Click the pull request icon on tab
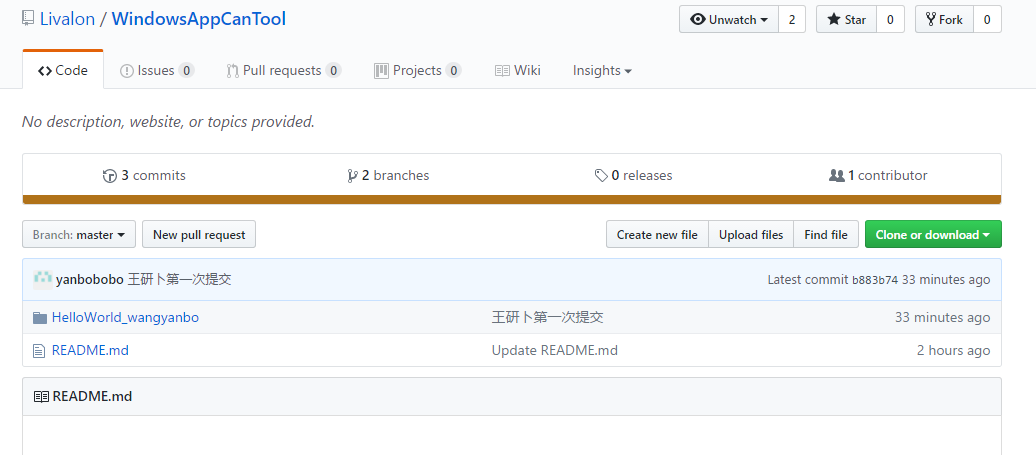1036x455 pixels. [232, 71]
